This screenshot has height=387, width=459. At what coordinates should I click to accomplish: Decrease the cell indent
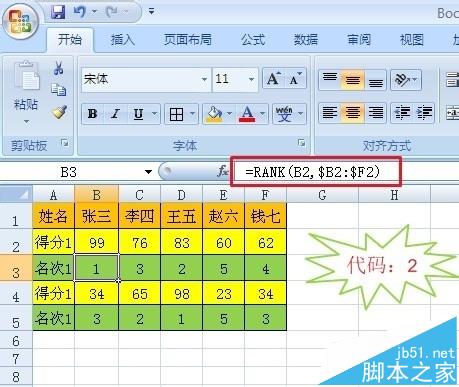(x=402, y=113)
